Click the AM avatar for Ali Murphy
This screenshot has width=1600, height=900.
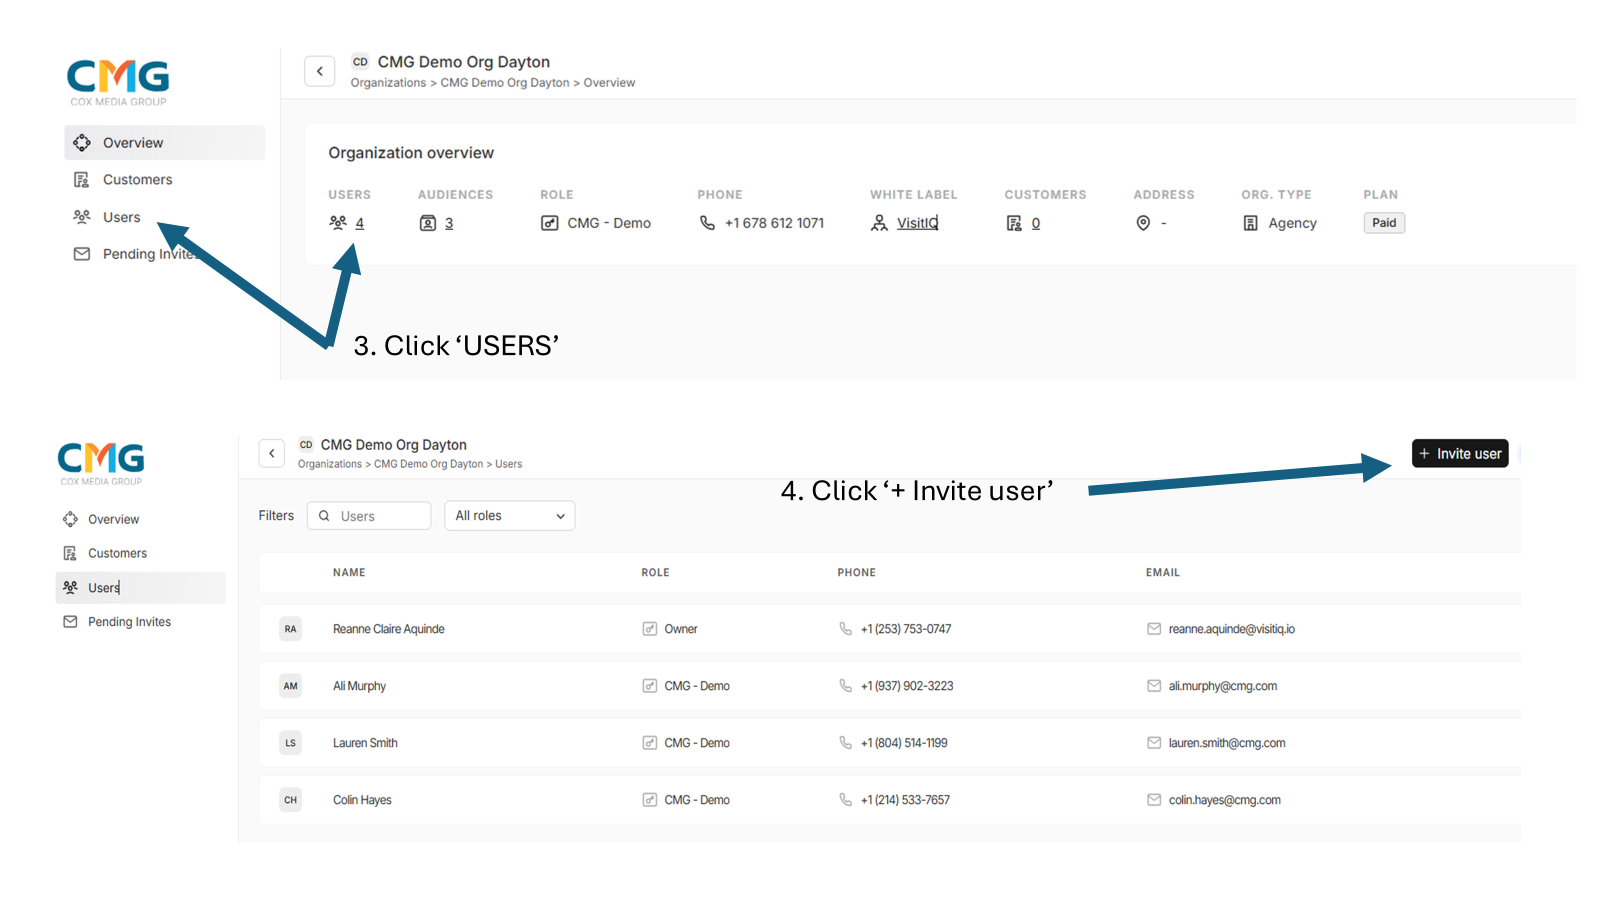click(x=291, y=686)
